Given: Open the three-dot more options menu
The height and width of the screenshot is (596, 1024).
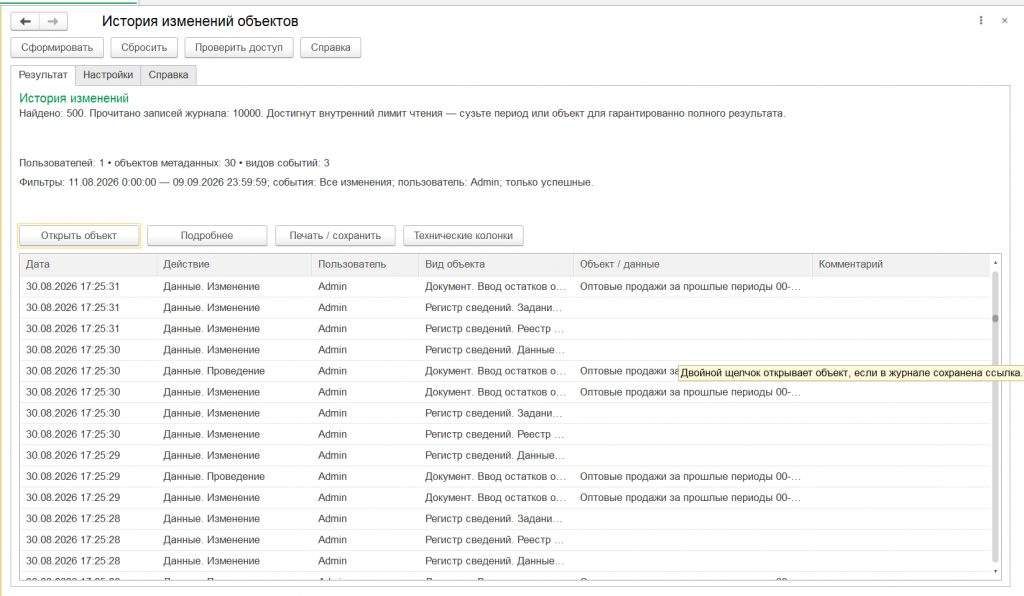Looking at the screenshot, I should coord(981,21).
